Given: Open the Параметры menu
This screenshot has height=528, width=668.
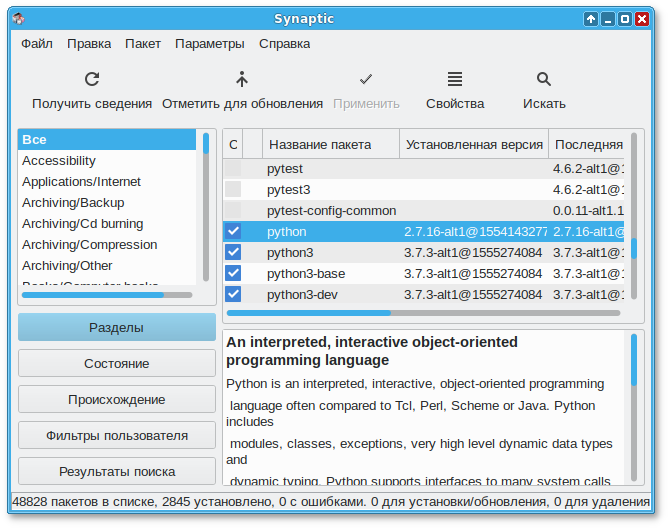Looking at the screenshot, I should click(x=210, y=43).
